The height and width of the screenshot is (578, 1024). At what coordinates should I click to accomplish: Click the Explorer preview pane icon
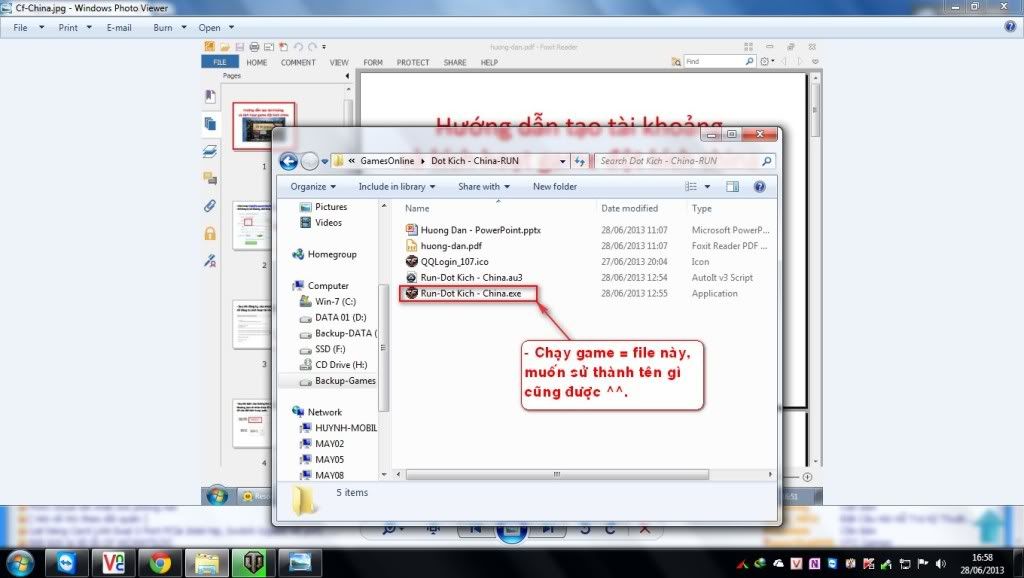tap(732, 187)
